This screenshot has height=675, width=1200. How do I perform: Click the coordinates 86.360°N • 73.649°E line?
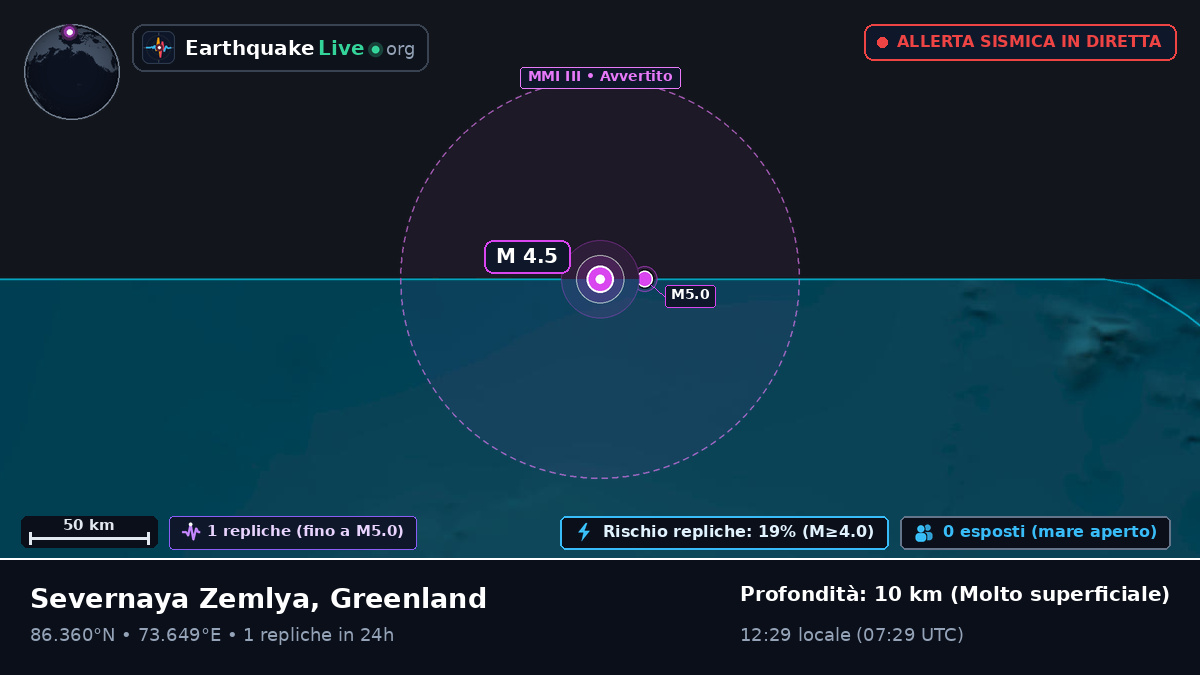point(212,635)
